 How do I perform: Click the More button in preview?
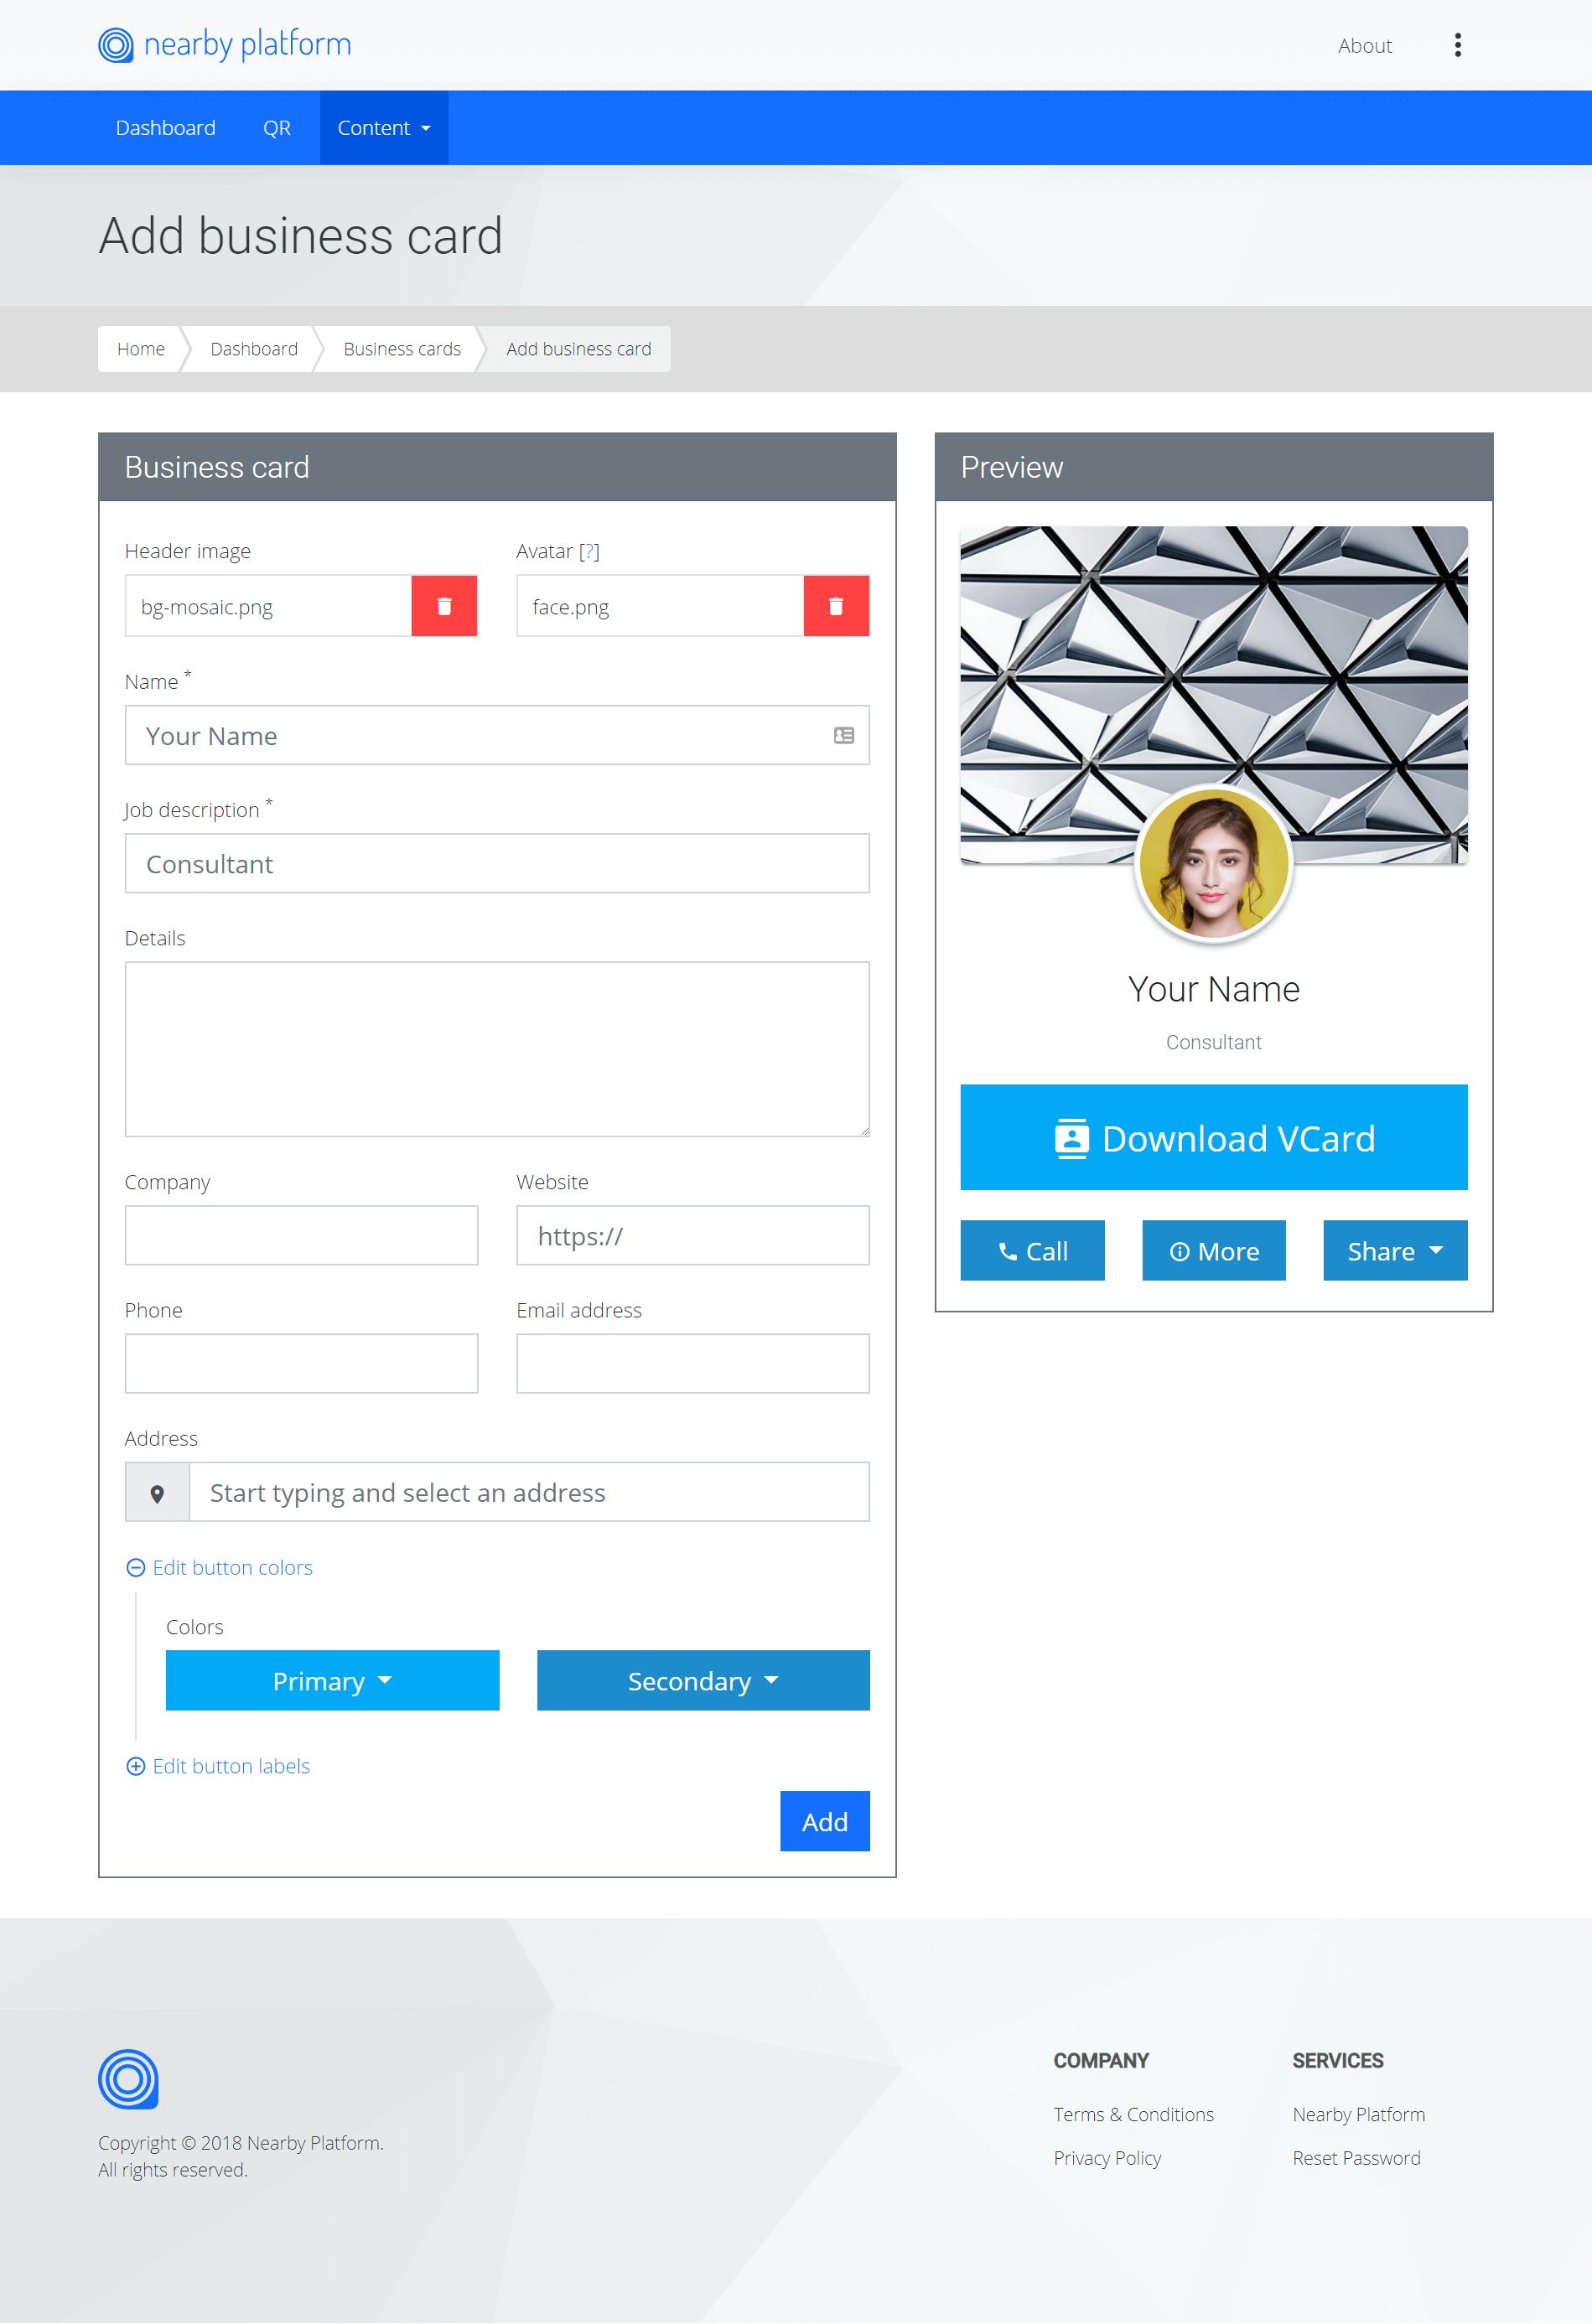point(1214,1251)
